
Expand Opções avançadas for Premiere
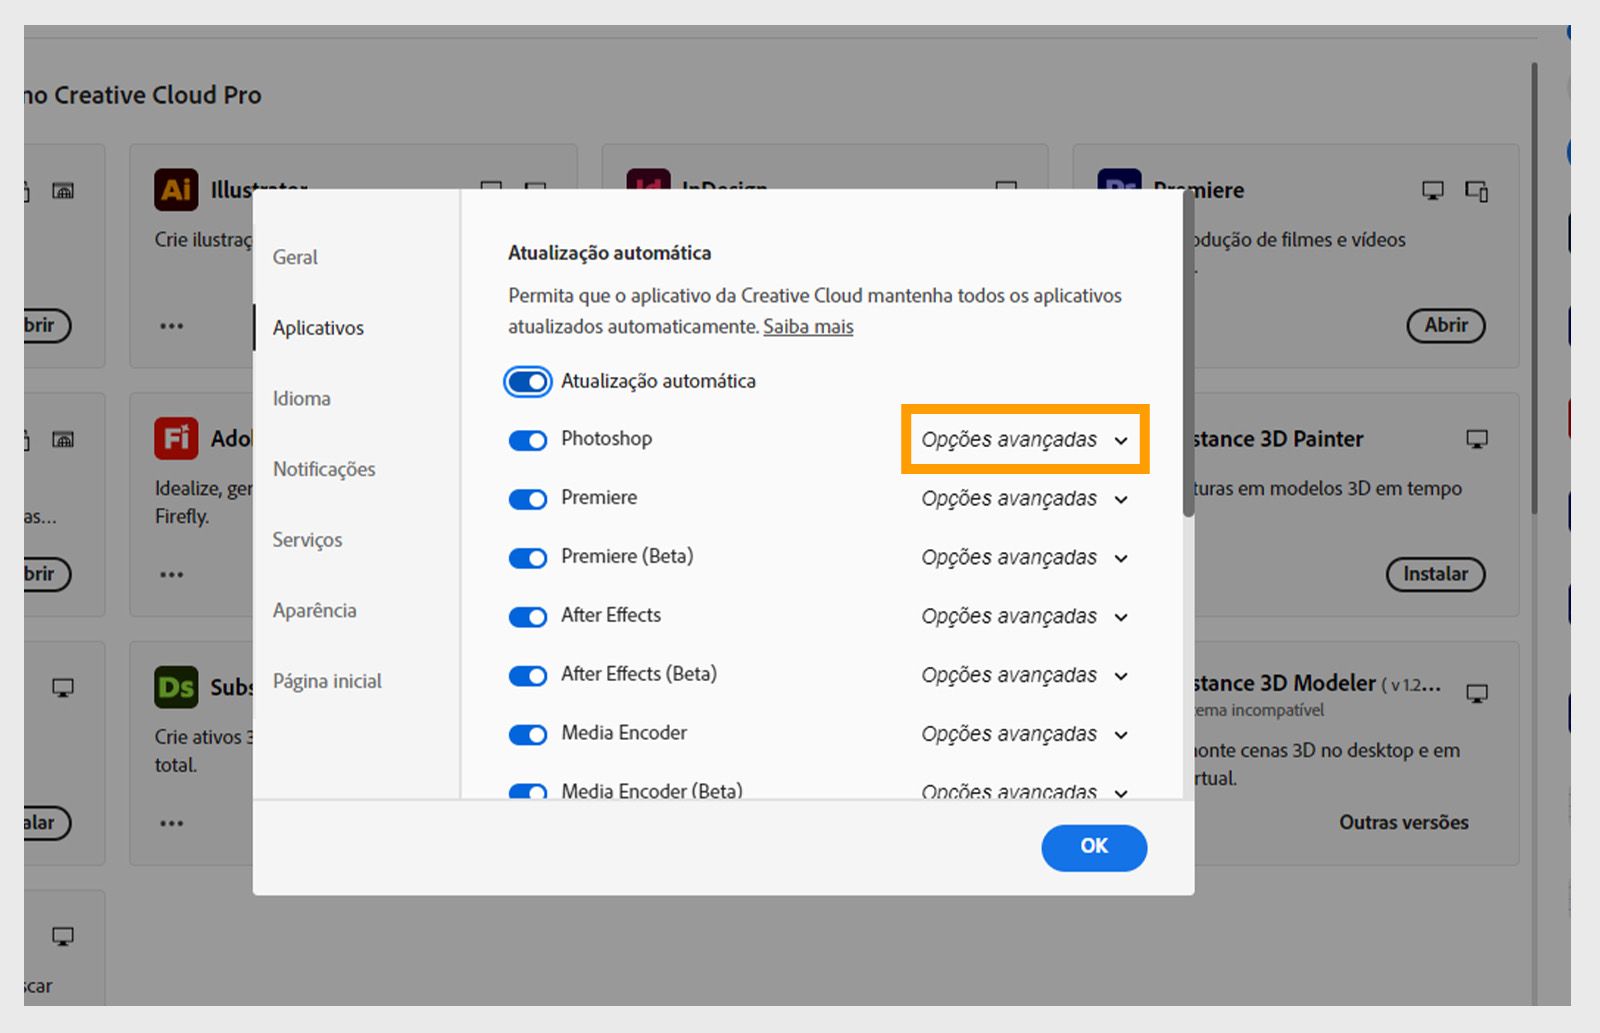pyautogui.click(x=1025, y=499)
